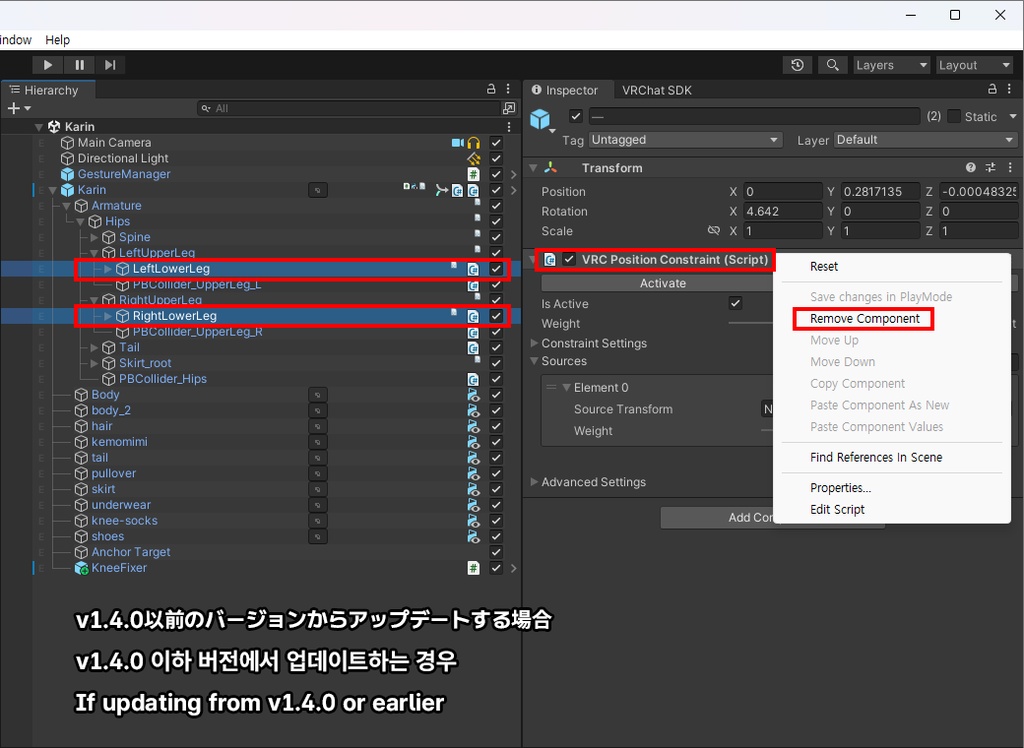Screen dimensions: 1024x748
Task: Select Anchor Target in Hierarchy
Action: tap(131, 552)
